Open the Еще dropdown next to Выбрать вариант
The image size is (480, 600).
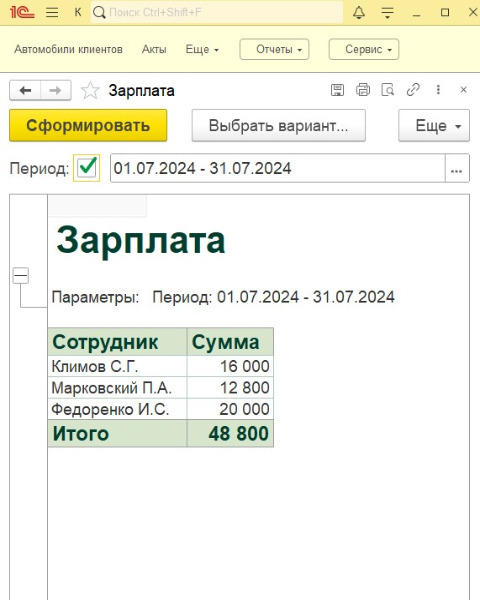(434, 126)
